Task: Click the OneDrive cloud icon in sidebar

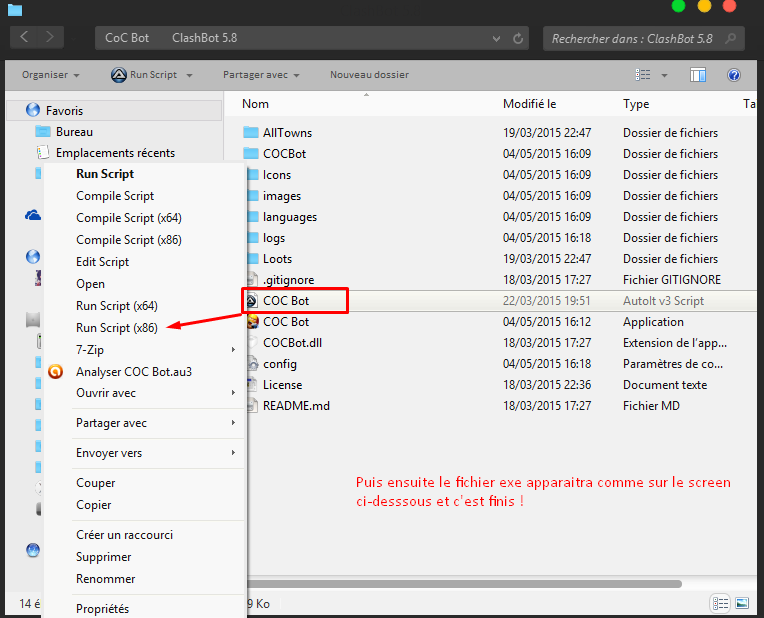Action: point(33,215)
